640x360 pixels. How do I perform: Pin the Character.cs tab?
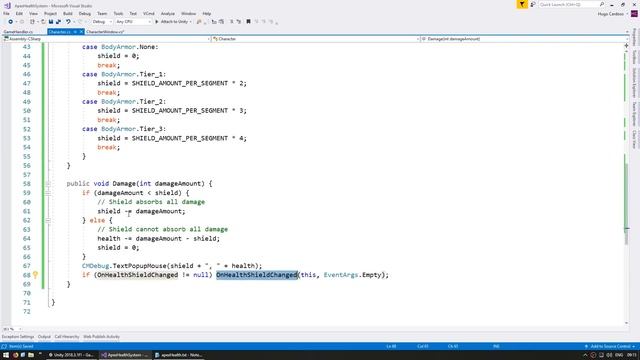tap(76, 31)
